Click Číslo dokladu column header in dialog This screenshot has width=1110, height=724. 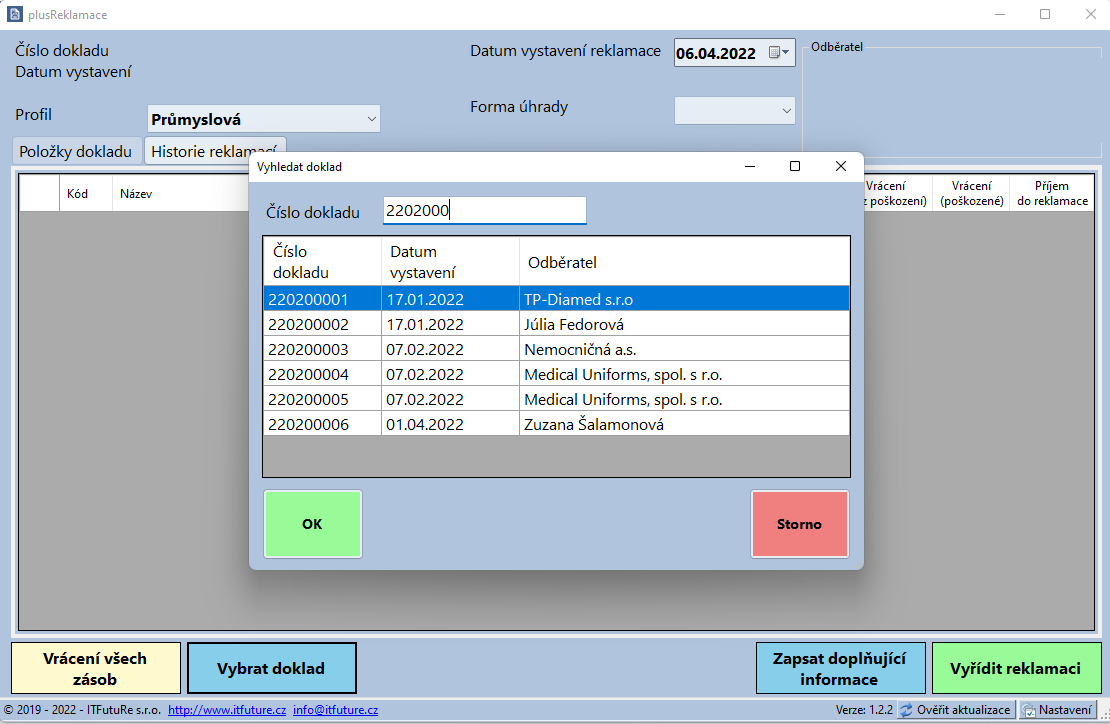(322, 262)
